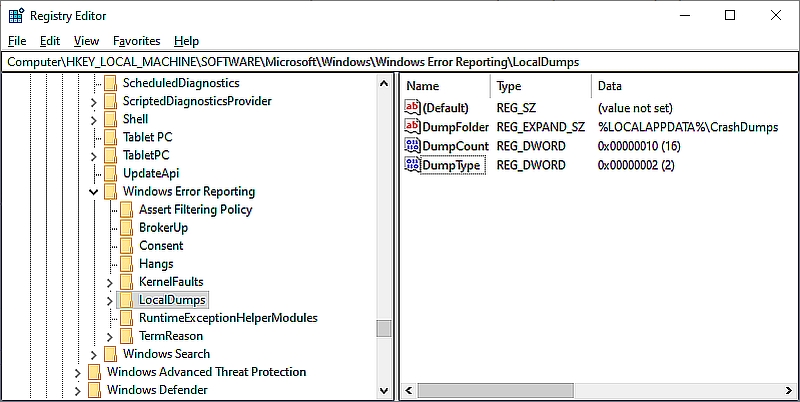Click the tree pane scroll up arrow
This screenshot has height=402, width=800.
coord(384,83)
